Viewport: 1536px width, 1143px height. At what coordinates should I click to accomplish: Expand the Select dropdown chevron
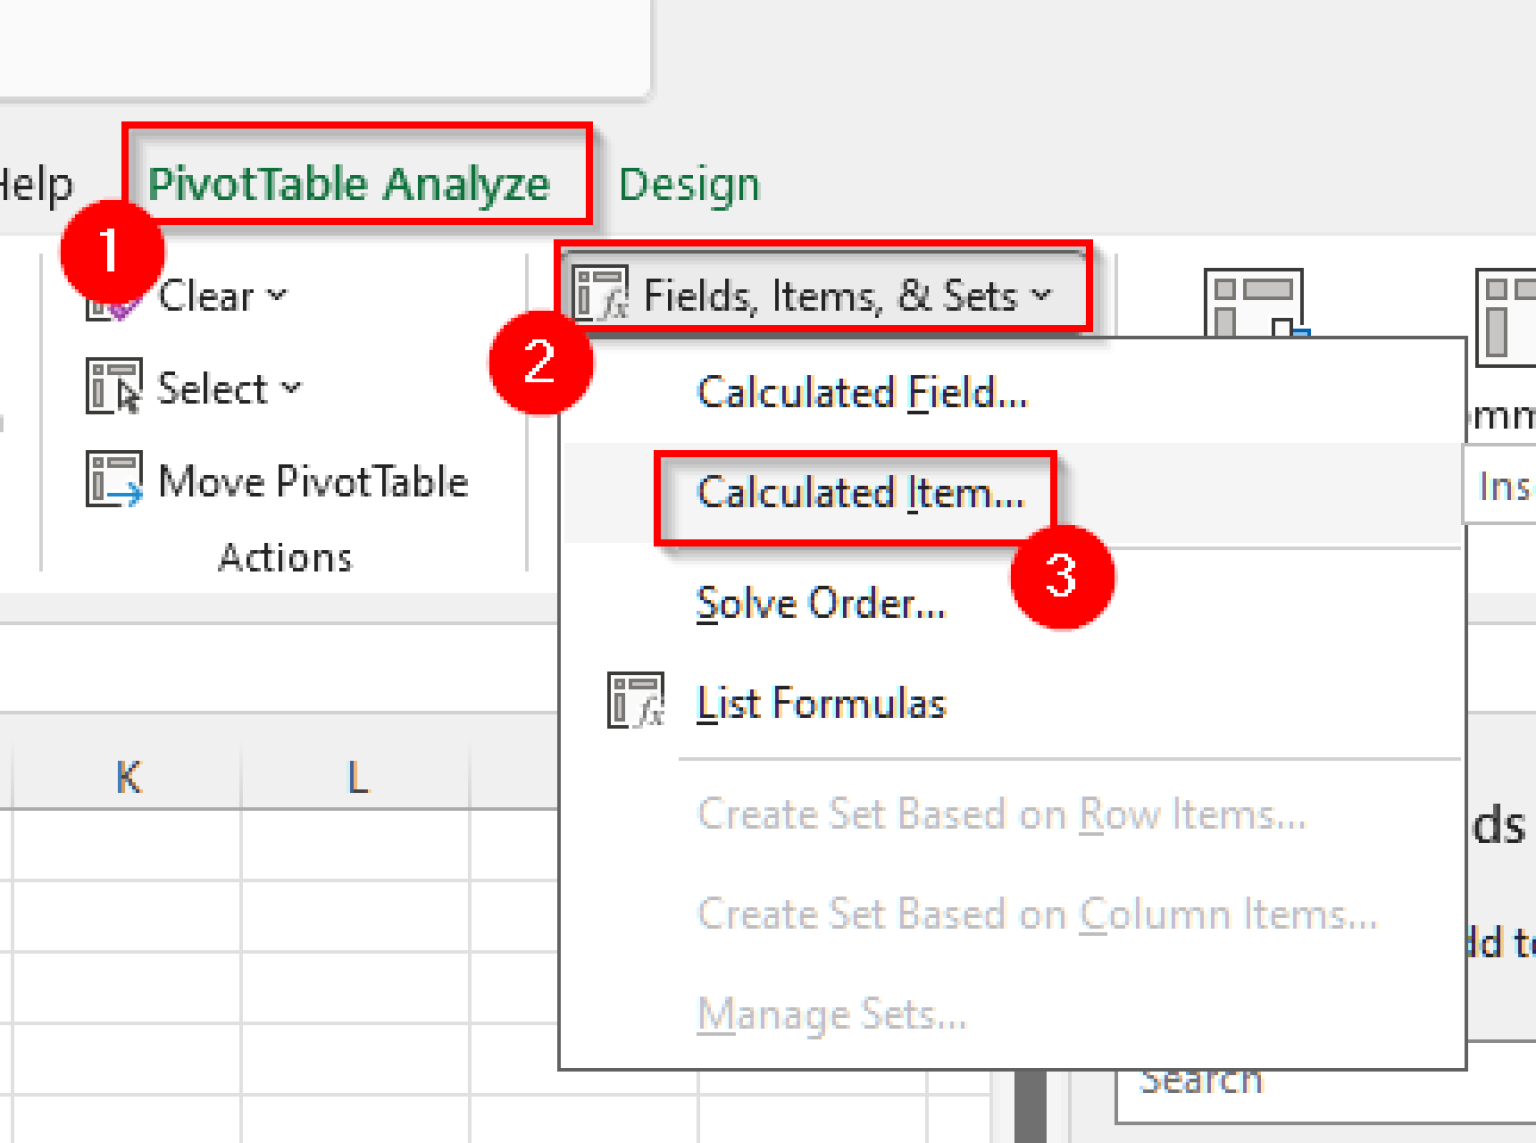coord(291,390)
